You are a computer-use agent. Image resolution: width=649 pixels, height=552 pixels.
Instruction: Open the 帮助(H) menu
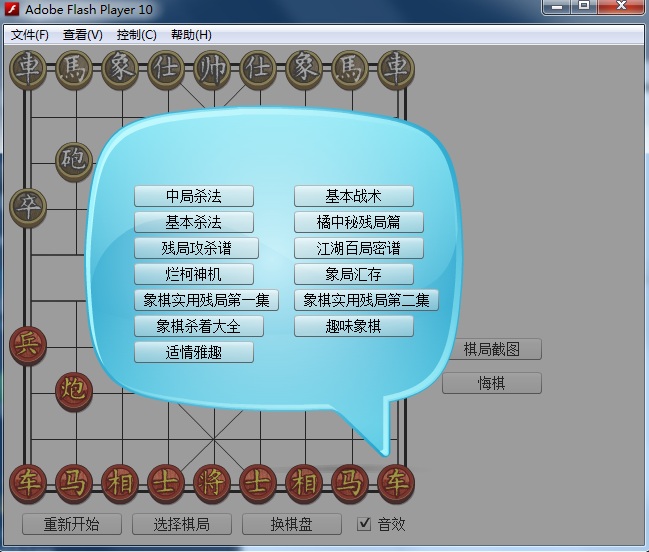click(191, 35)
